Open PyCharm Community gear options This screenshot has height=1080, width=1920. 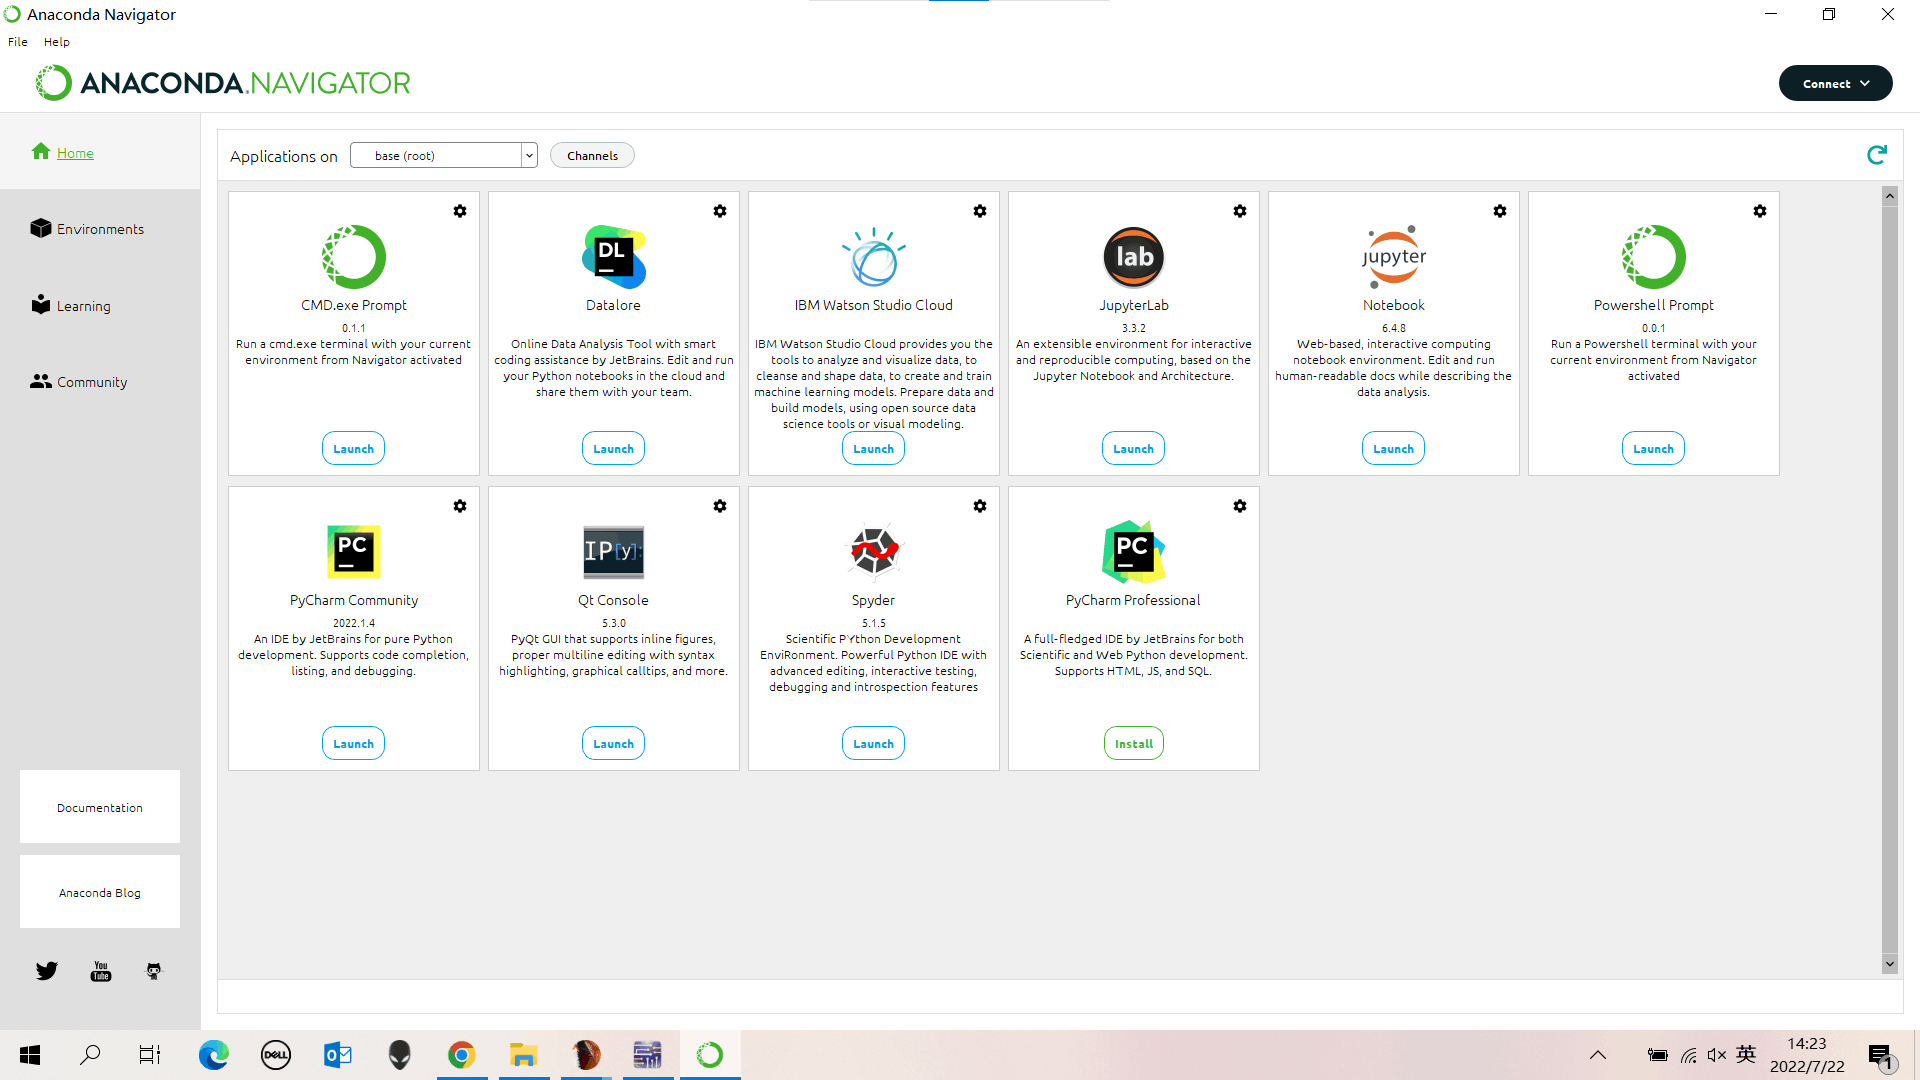pos(459,506)
